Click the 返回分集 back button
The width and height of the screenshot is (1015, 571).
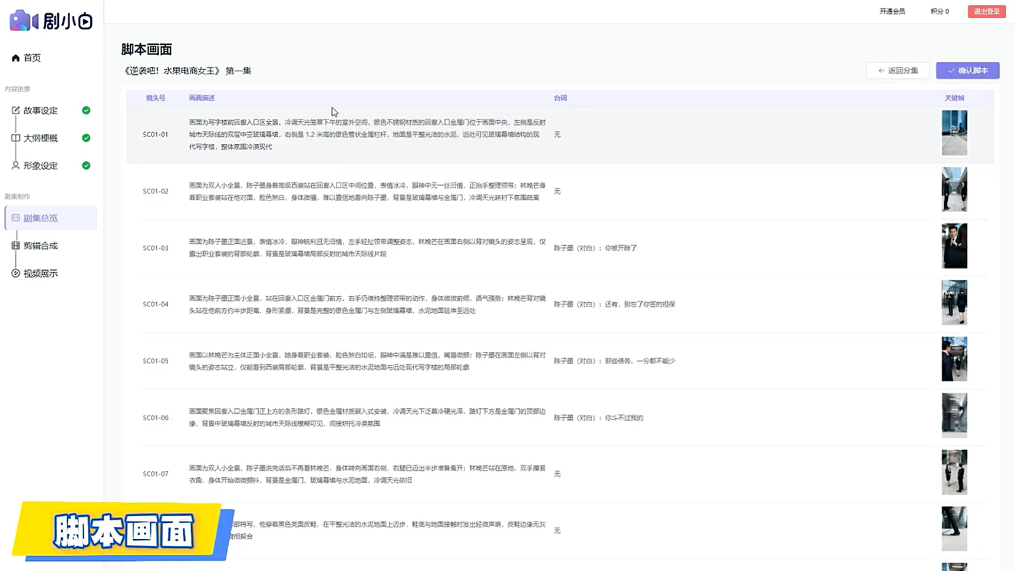click(x=897, y=71)
